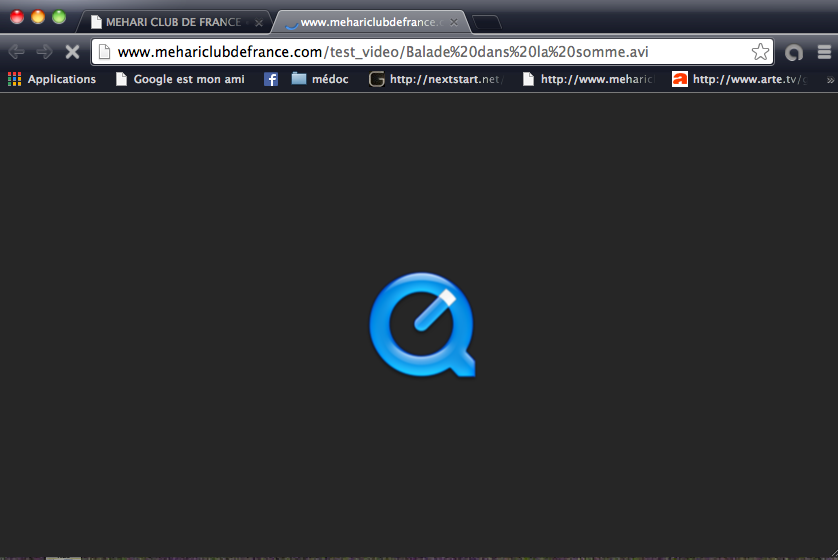Open the médoc bookmarks folder
838x560 pixels.
pos(320,79)
